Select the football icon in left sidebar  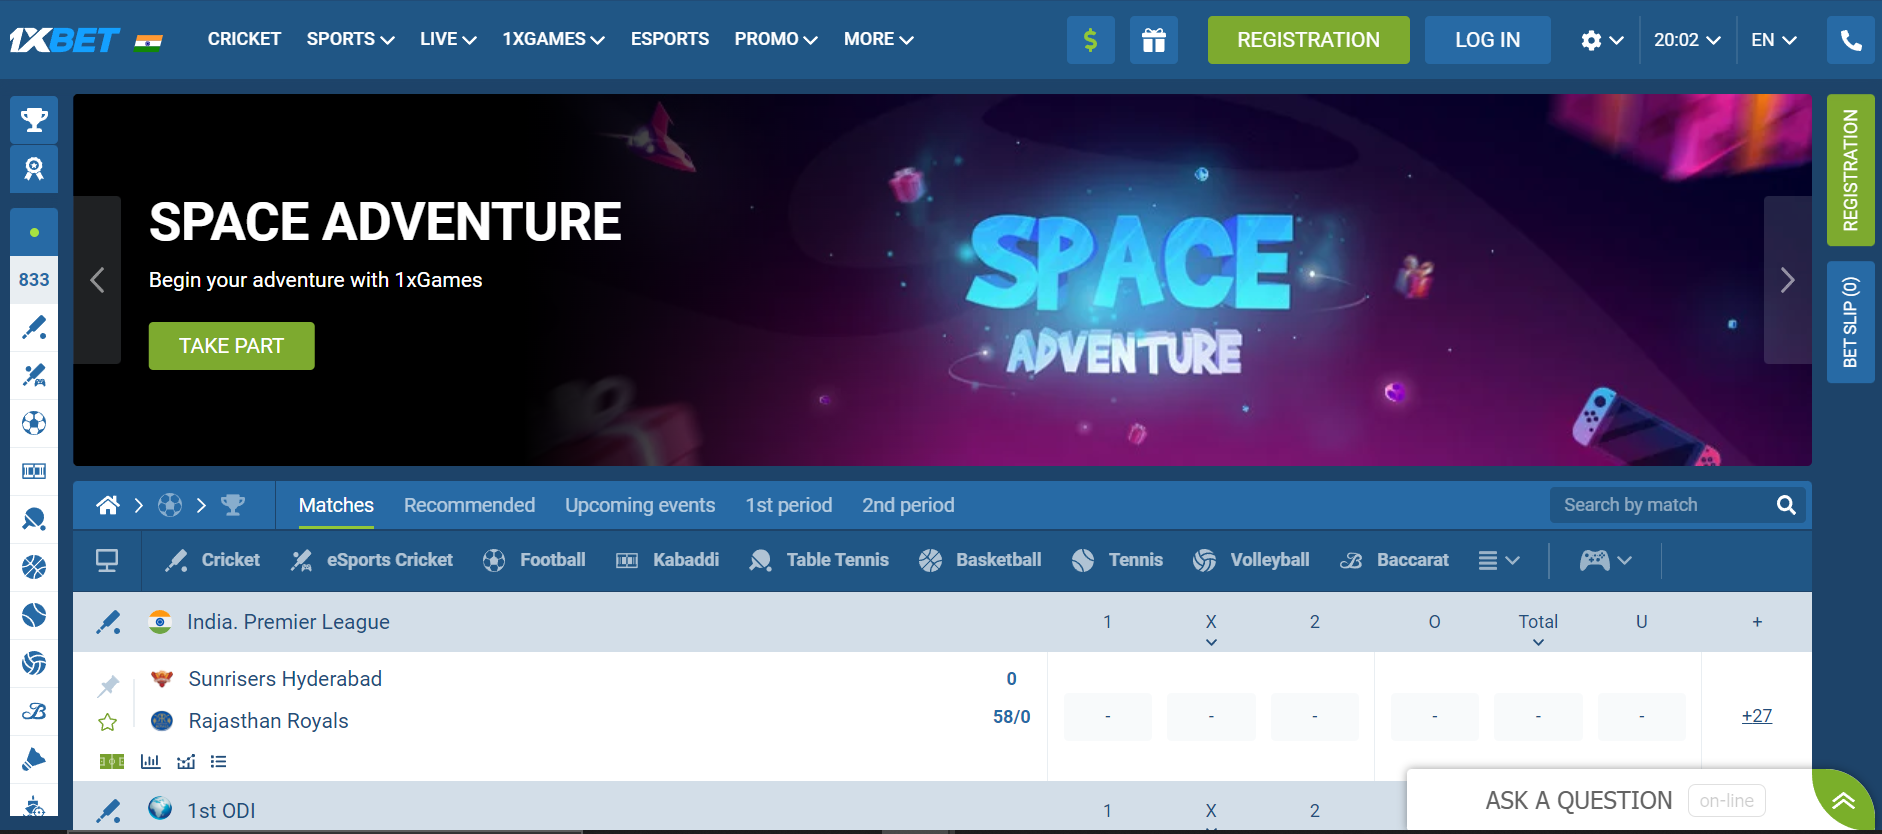coord(34,423)
